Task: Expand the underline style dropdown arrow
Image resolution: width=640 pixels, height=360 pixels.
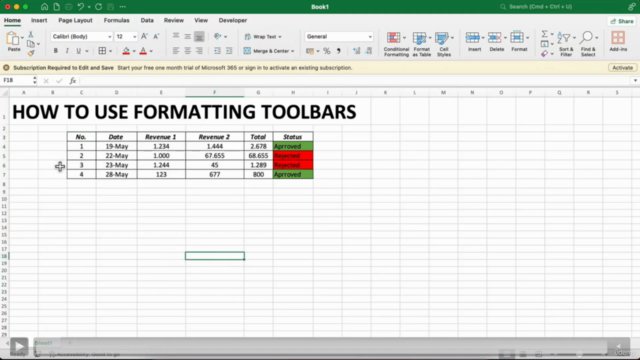Action: pyautogui.click(x=87, y=51)
